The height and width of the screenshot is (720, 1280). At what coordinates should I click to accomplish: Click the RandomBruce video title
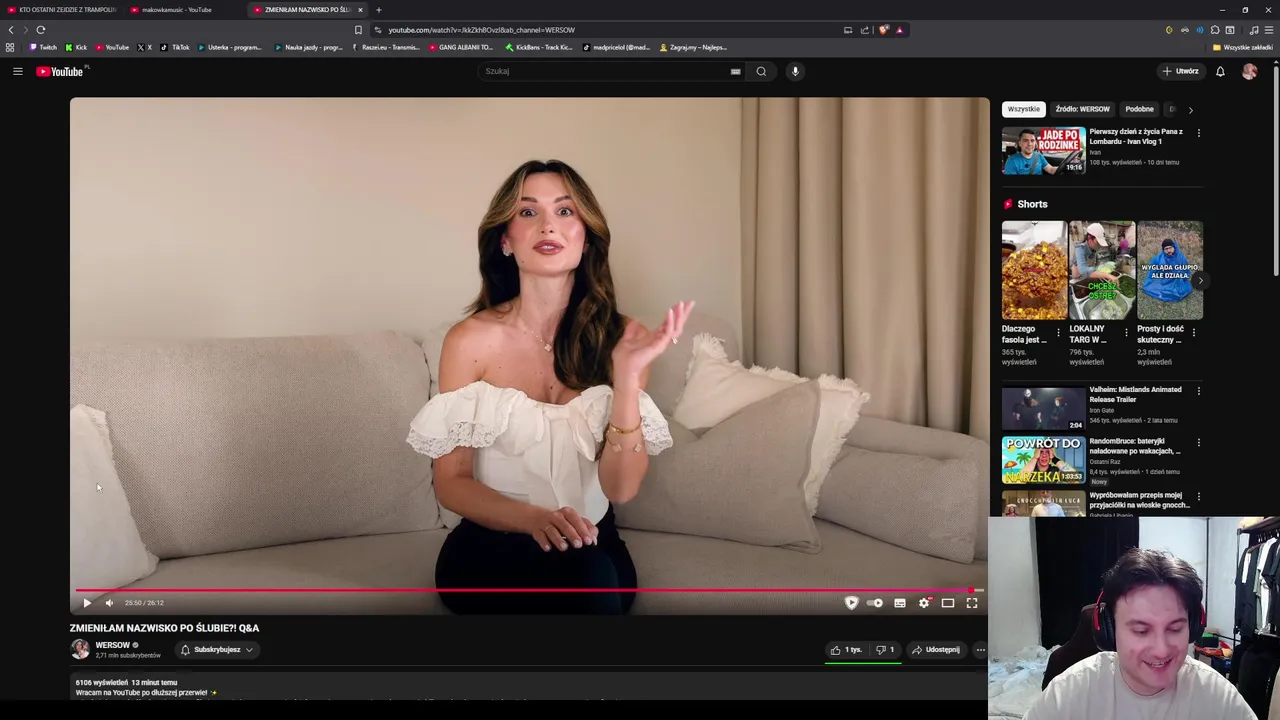(x=1135, y=446)
